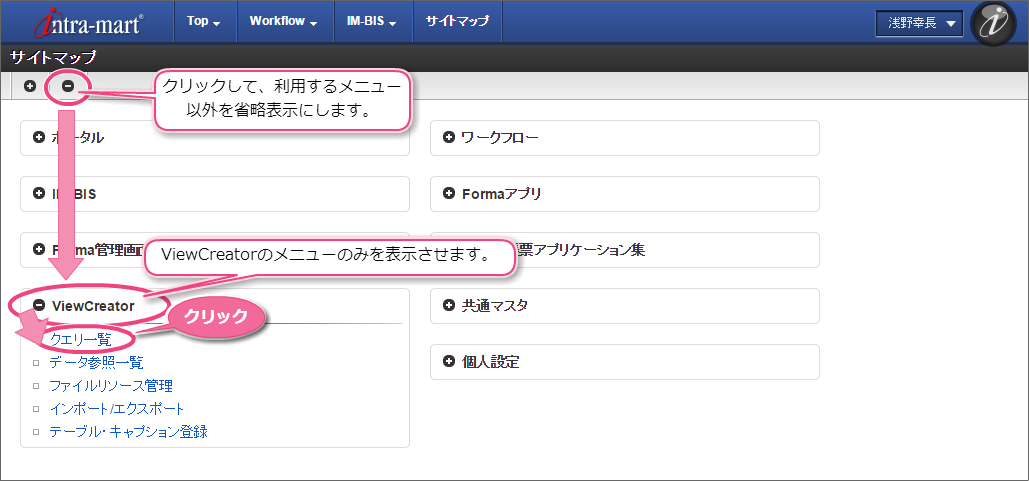Image resolution: width=1029 pixels, height=481 pixels.
Task: Open the インポート/エクスポート link
Action: tap(117, 408)
